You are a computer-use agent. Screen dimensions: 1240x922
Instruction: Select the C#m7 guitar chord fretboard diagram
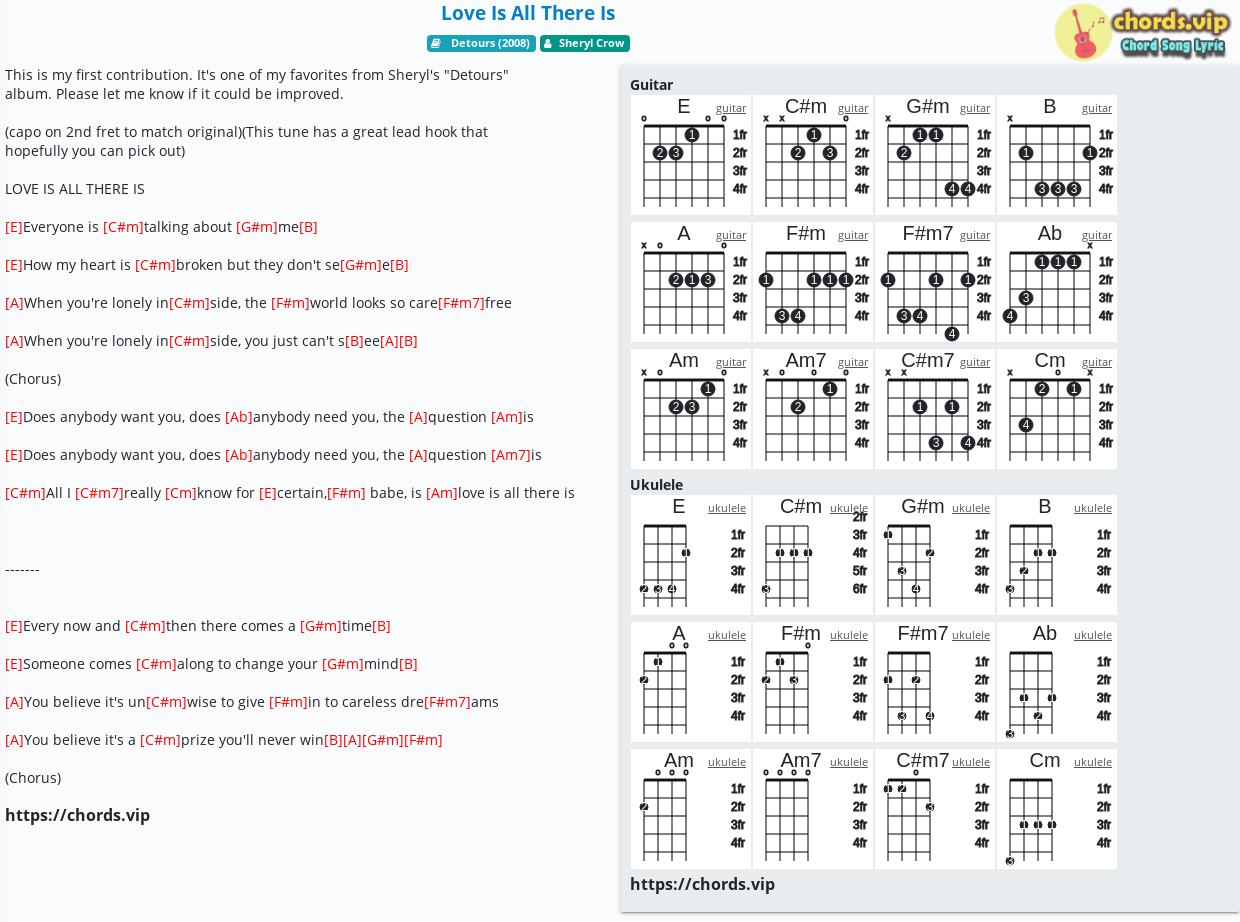[935, 409]
